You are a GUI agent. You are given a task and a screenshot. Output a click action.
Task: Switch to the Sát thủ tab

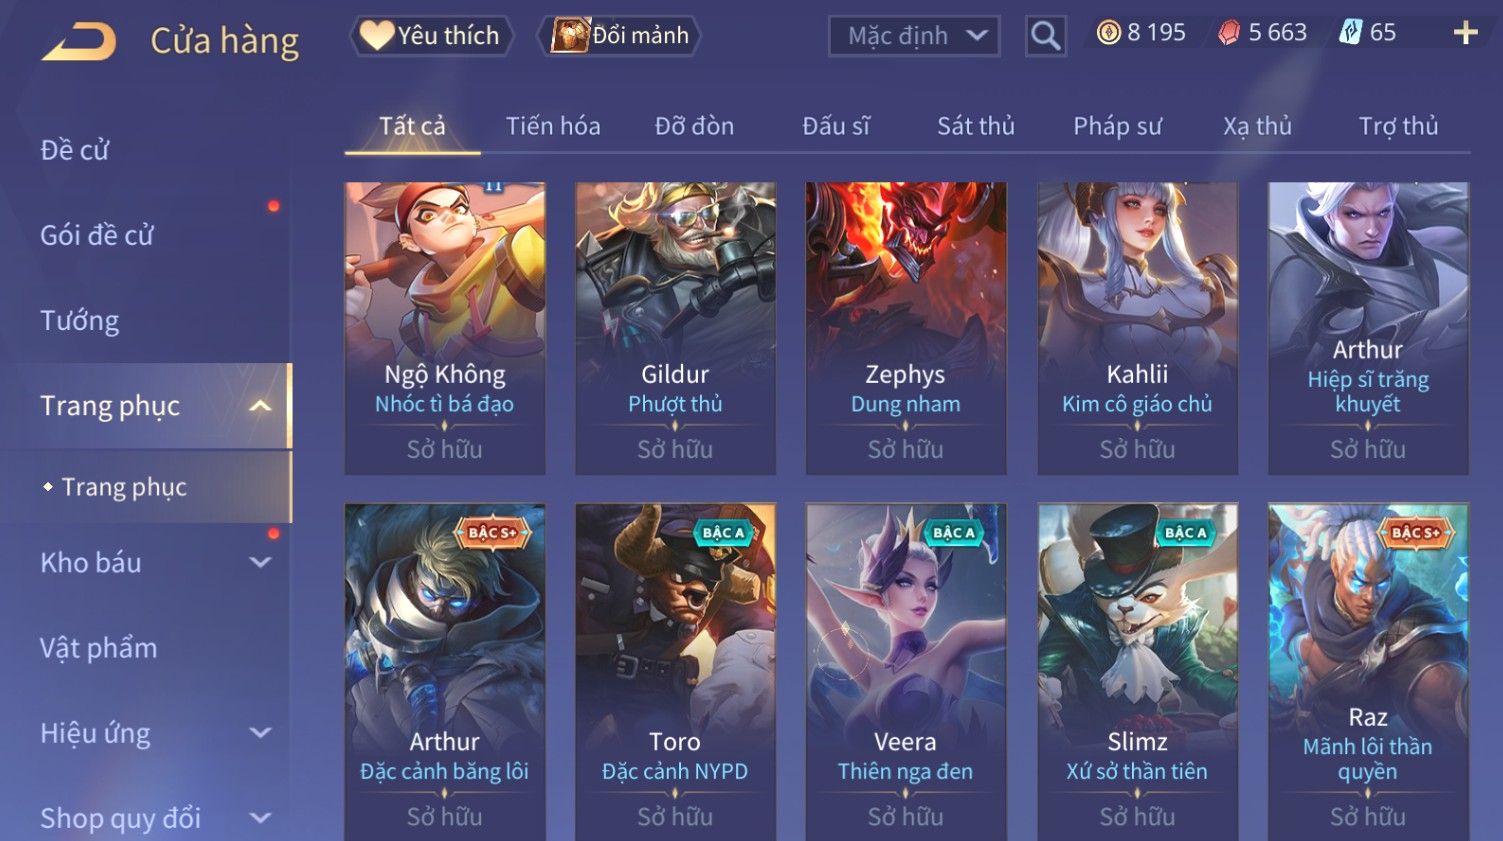point(976,126)
